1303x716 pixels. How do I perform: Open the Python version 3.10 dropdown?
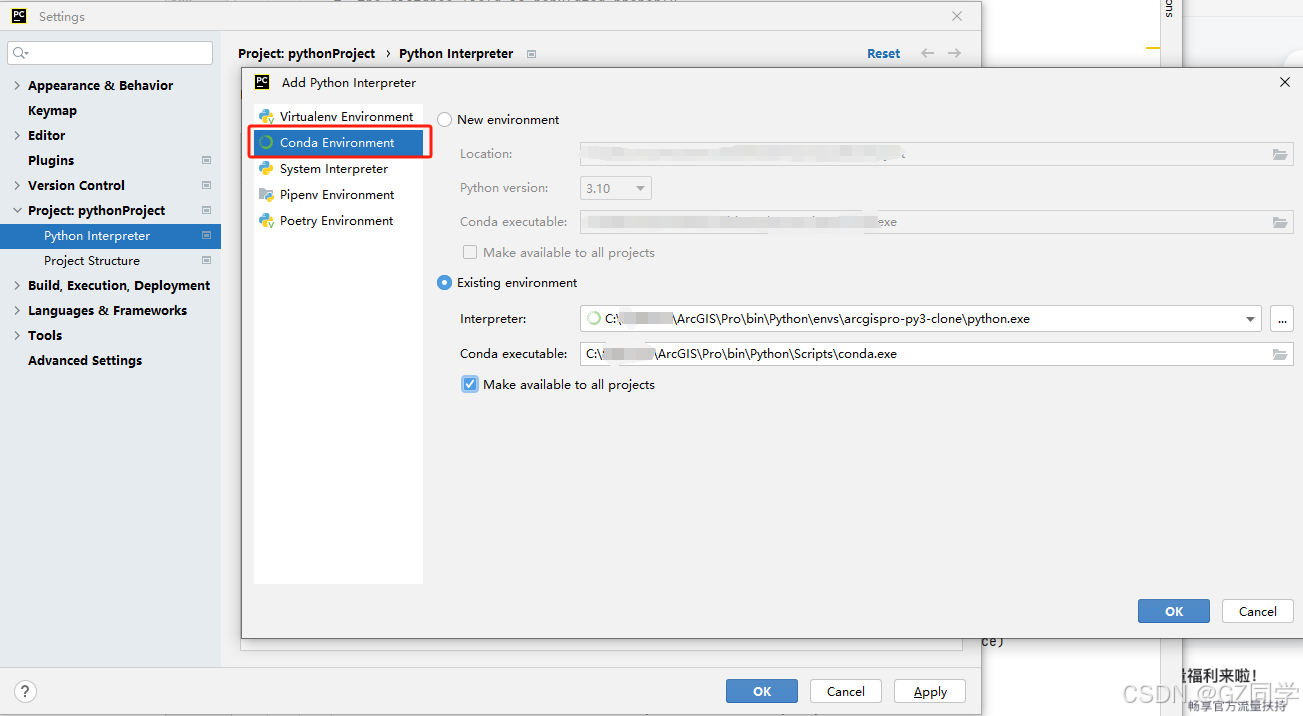click(x=616, y=188)
